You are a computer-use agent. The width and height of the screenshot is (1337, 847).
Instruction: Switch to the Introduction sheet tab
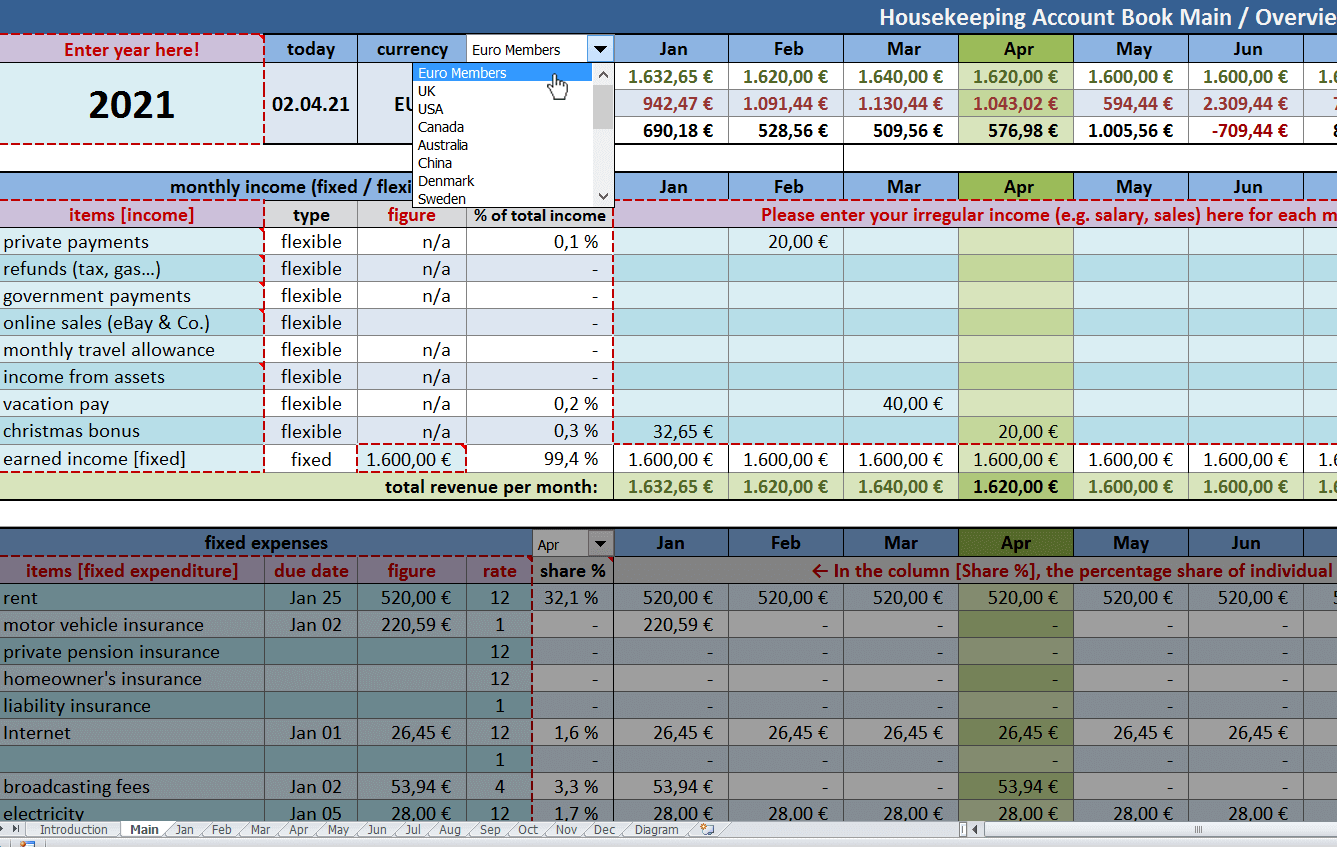pyautogui.click(x=73, y=830)
